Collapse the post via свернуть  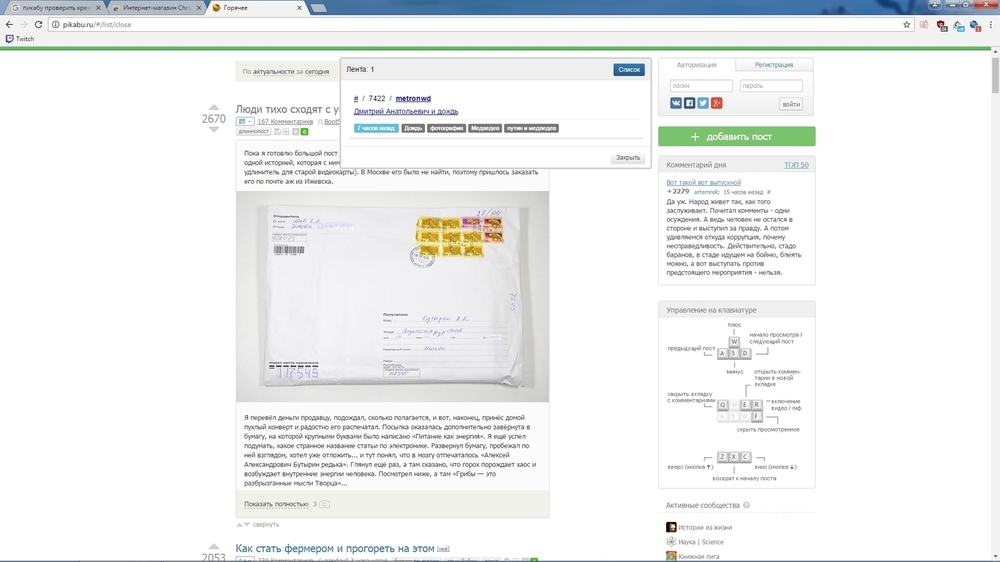click(265, 524)
